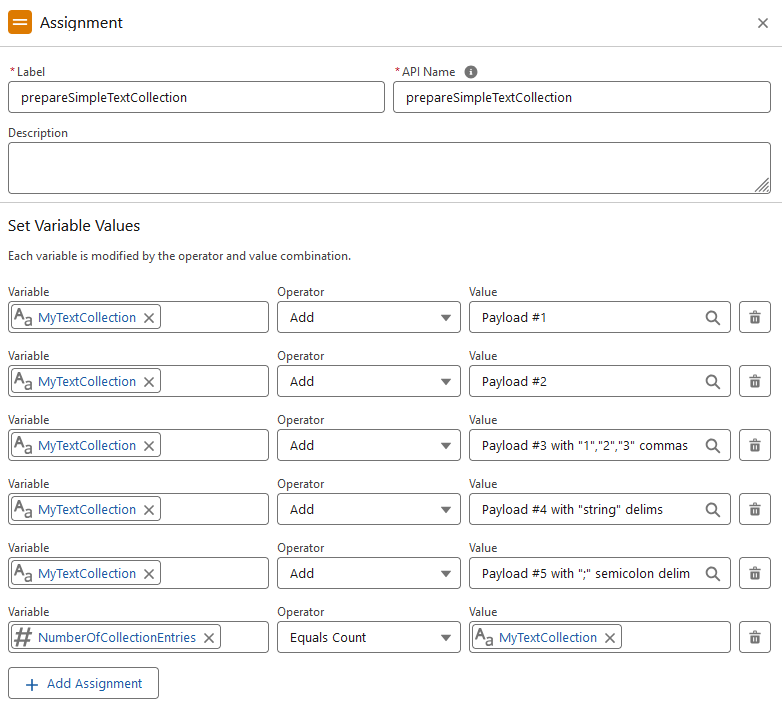Click into the Label input field

pos(196,97)
